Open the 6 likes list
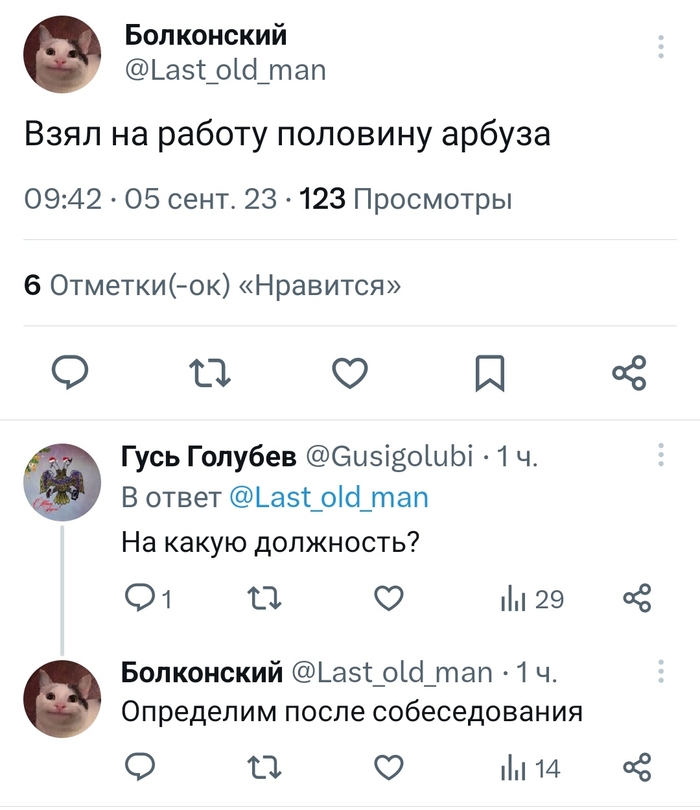This screenshot has height=810, width=700. 214,285
